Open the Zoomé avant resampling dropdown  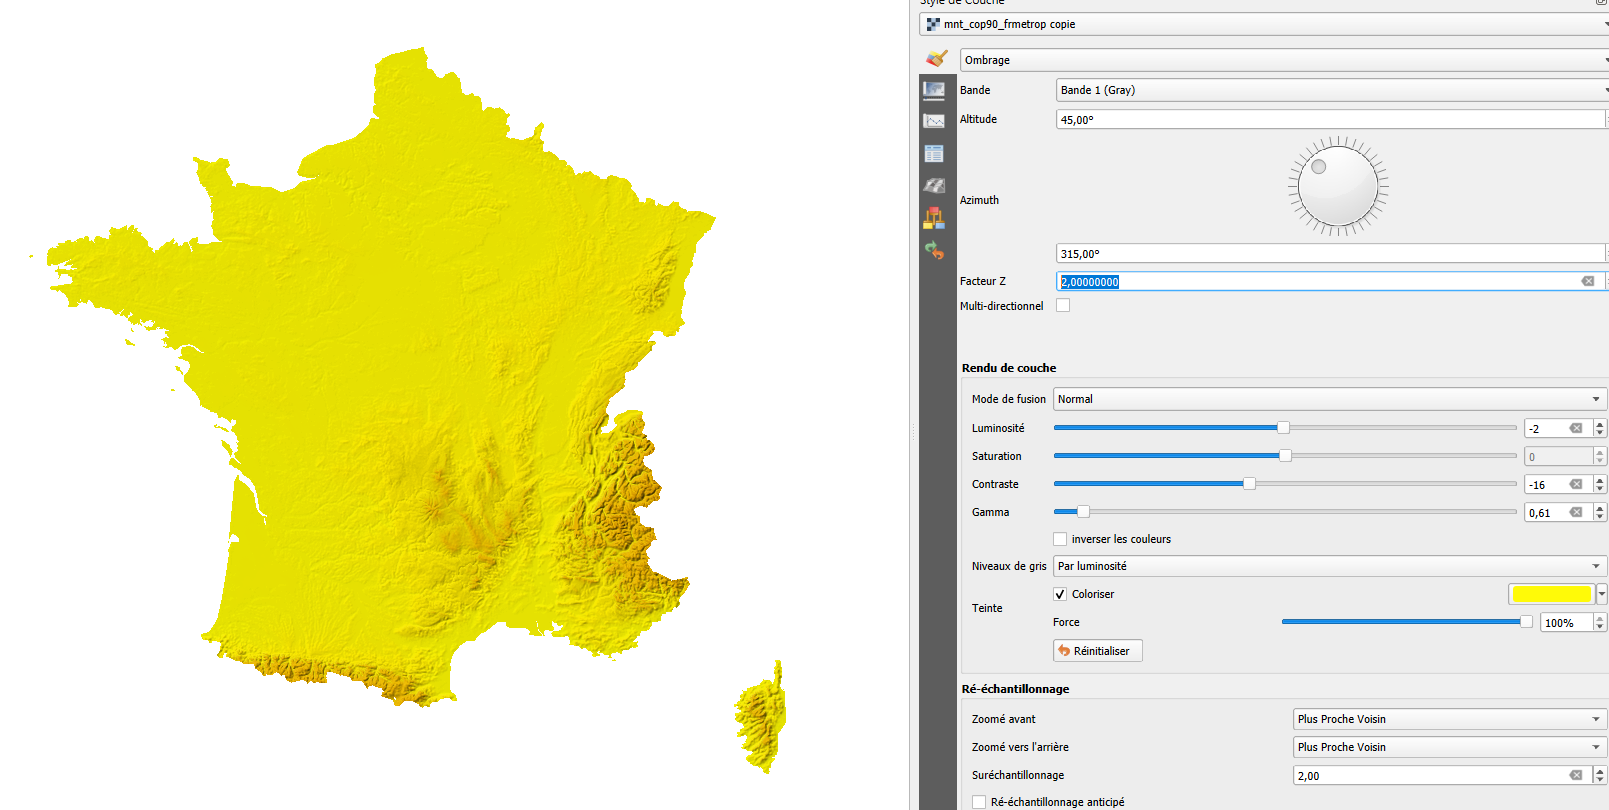[x=1449, y=719]
